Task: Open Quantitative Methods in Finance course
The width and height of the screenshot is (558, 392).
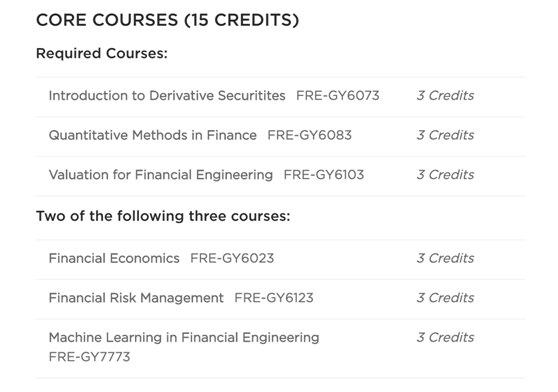Action: point(153,135)
